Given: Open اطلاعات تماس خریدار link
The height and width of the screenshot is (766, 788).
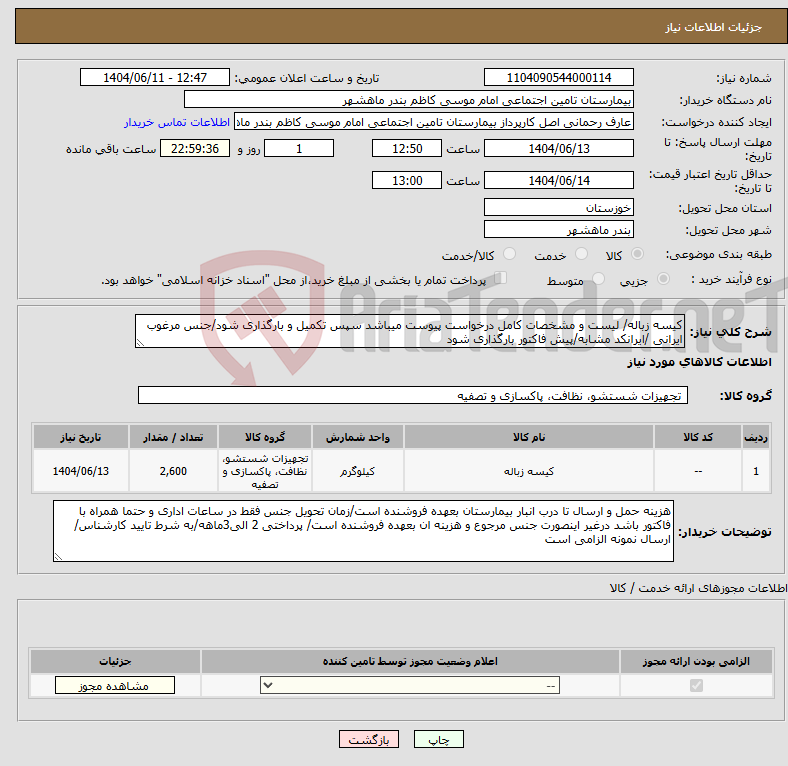Looking at the screenshot, I should [x=177, y=122].
